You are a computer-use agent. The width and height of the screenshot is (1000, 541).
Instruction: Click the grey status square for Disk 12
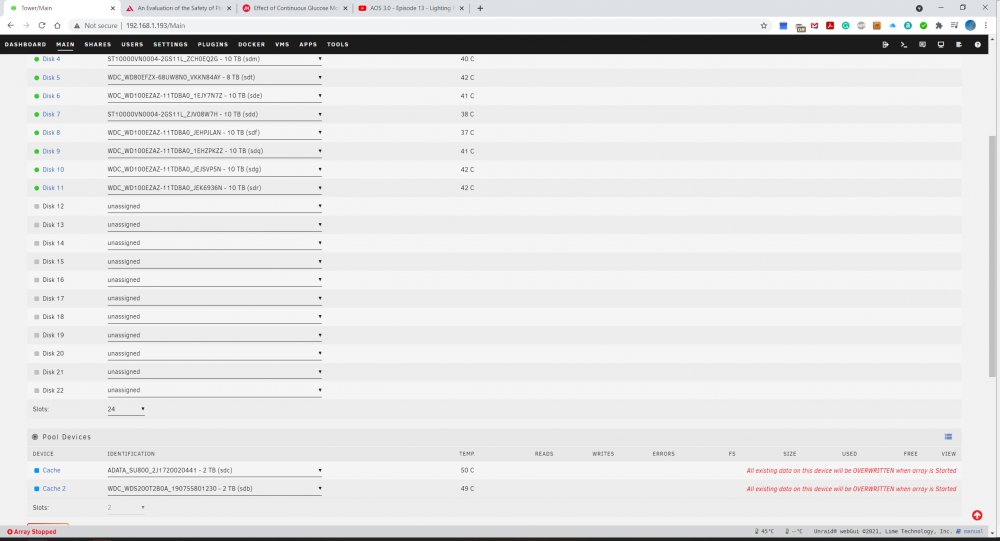pos(36,206)
